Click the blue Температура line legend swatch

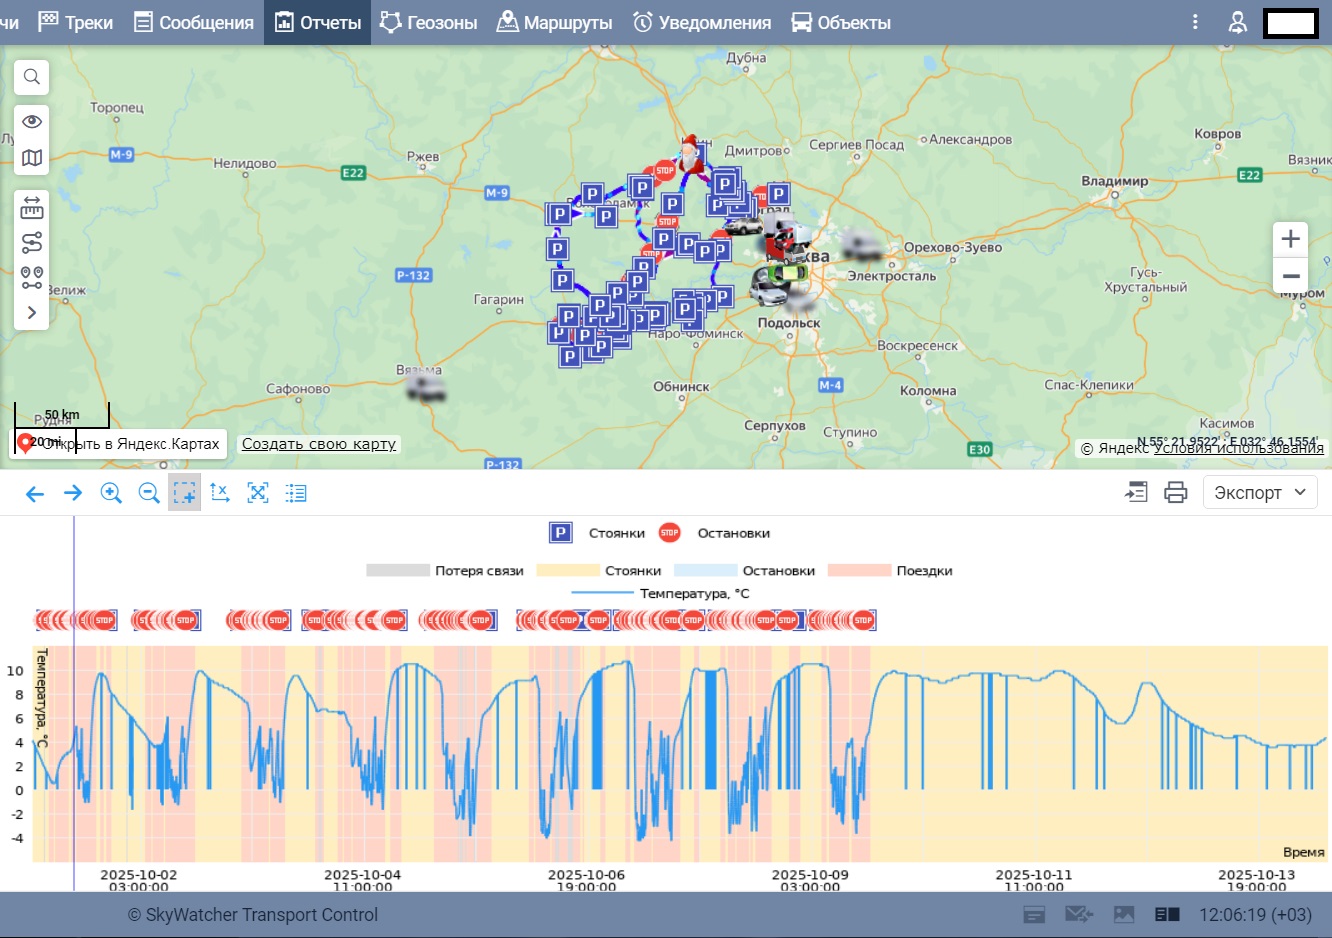click(x=601, y=594)
